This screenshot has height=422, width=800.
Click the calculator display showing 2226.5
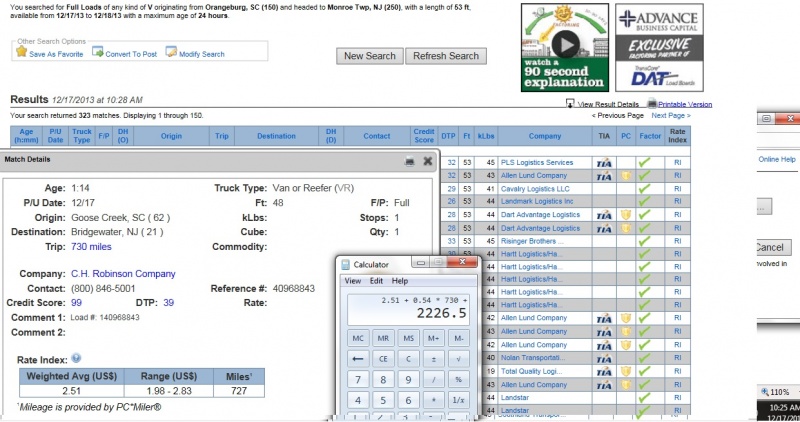pyautogui.click(x=408, y=309)
